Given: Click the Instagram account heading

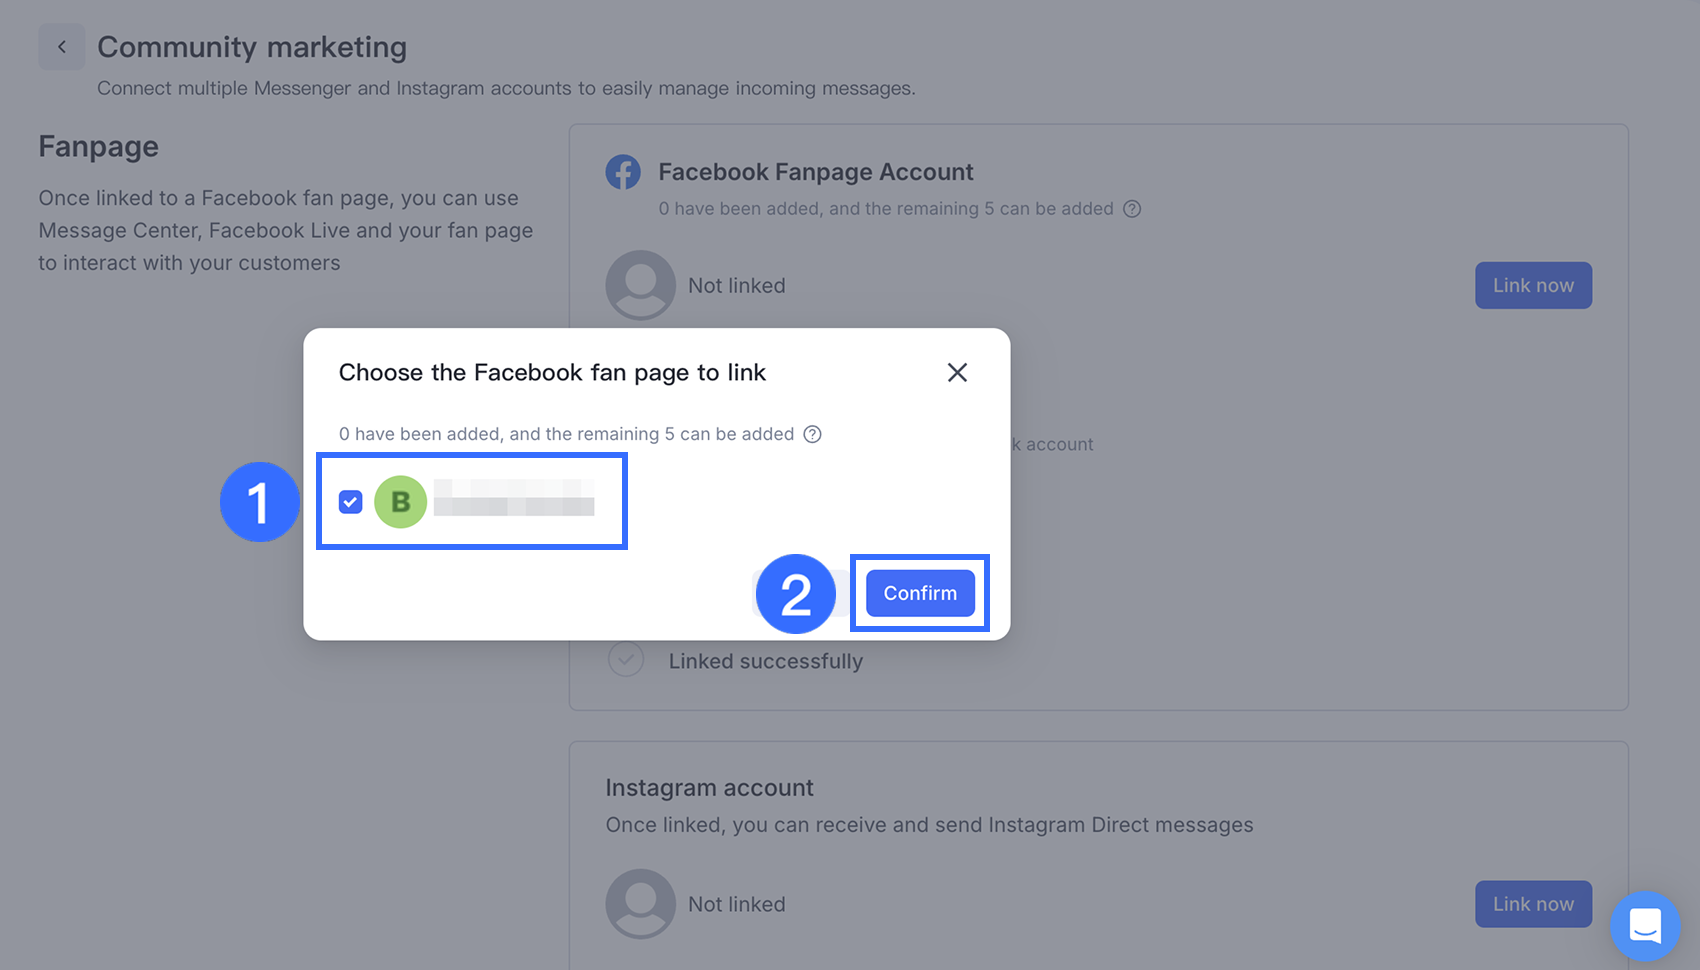Looking at the screenshot, I should (709, 788).
